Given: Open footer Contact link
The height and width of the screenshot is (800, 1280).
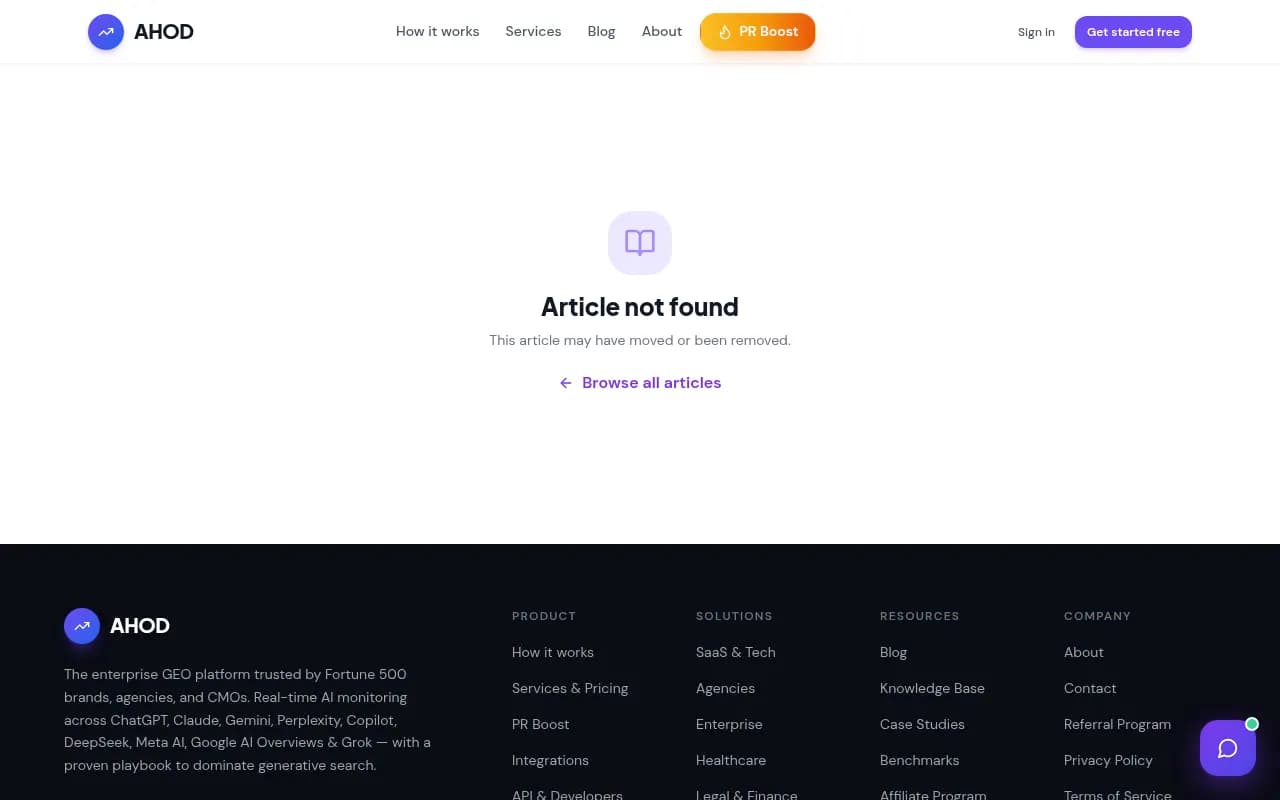Looking at the screenshot, I should [x=1090, y=688].
